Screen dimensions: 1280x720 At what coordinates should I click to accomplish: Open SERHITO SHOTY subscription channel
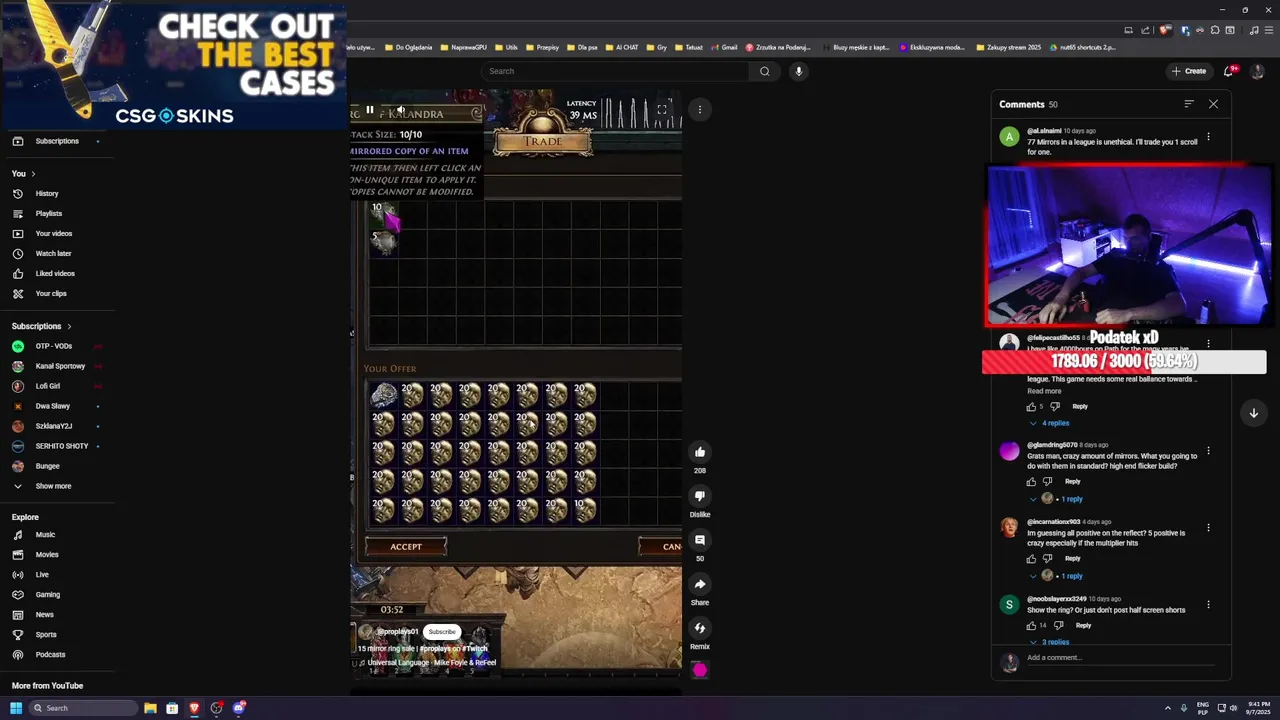[62, 446]
